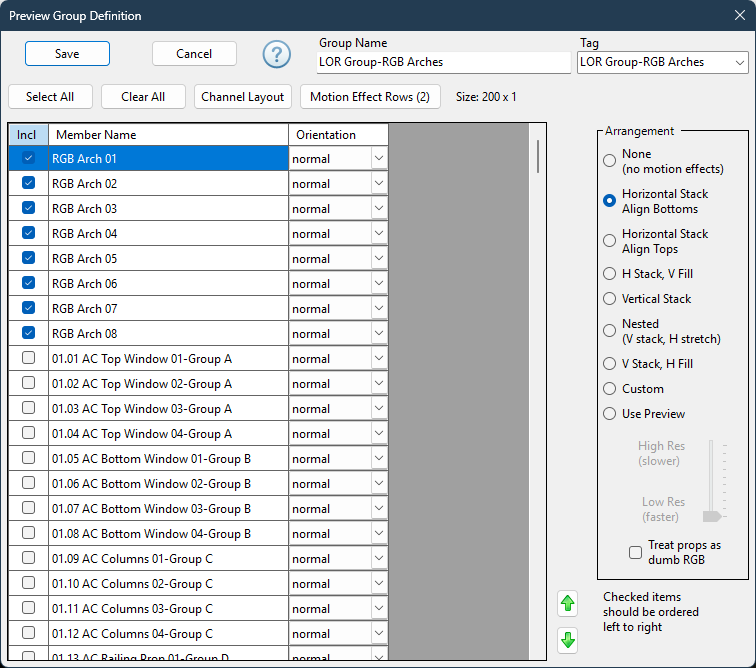
Task: Pick the Custom arrangement option
Action: (609, 389)
